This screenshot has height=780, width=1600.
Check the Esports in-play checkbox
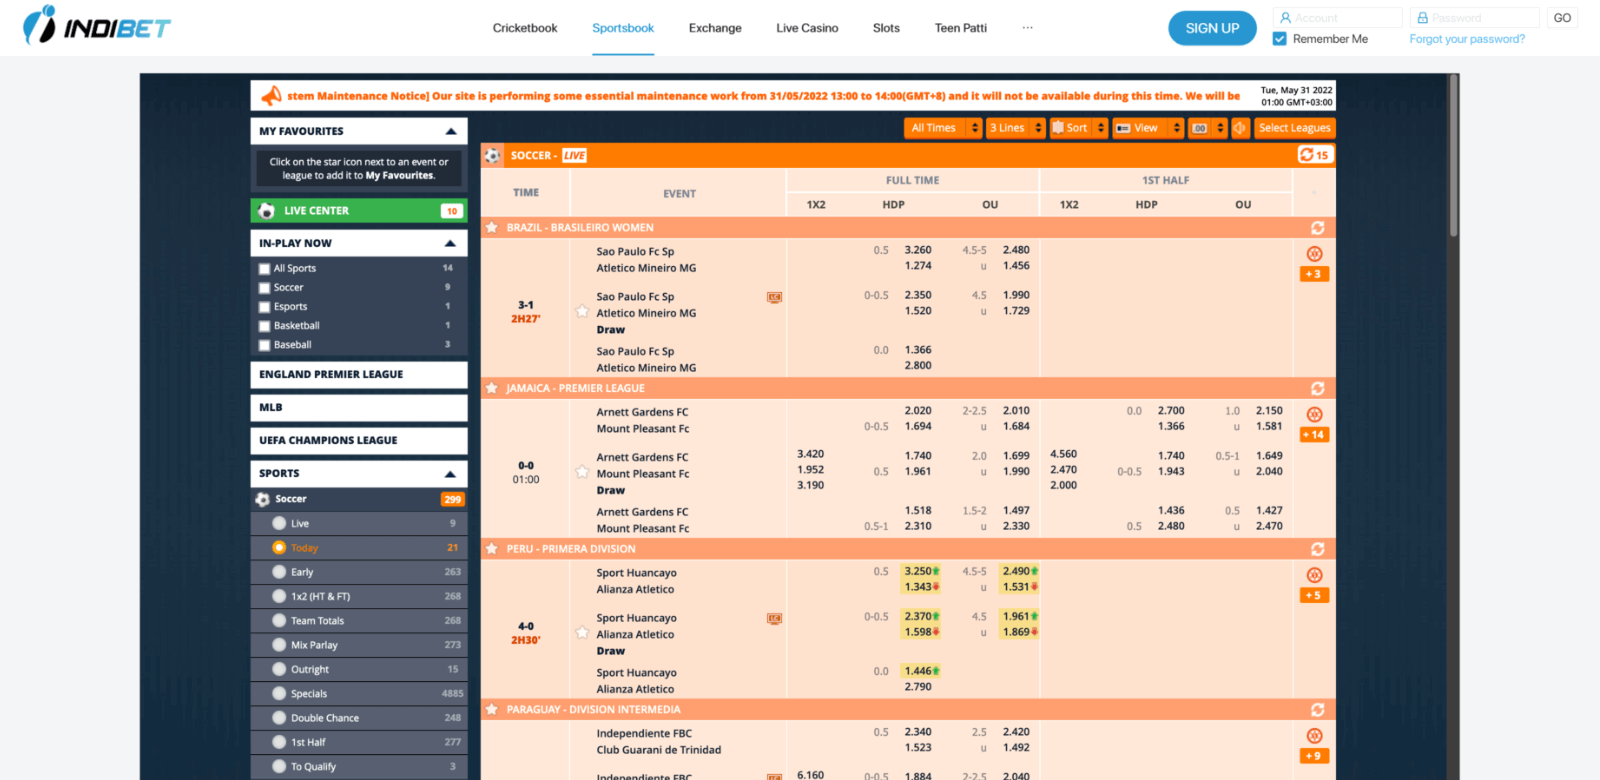(x=265, y=307)
